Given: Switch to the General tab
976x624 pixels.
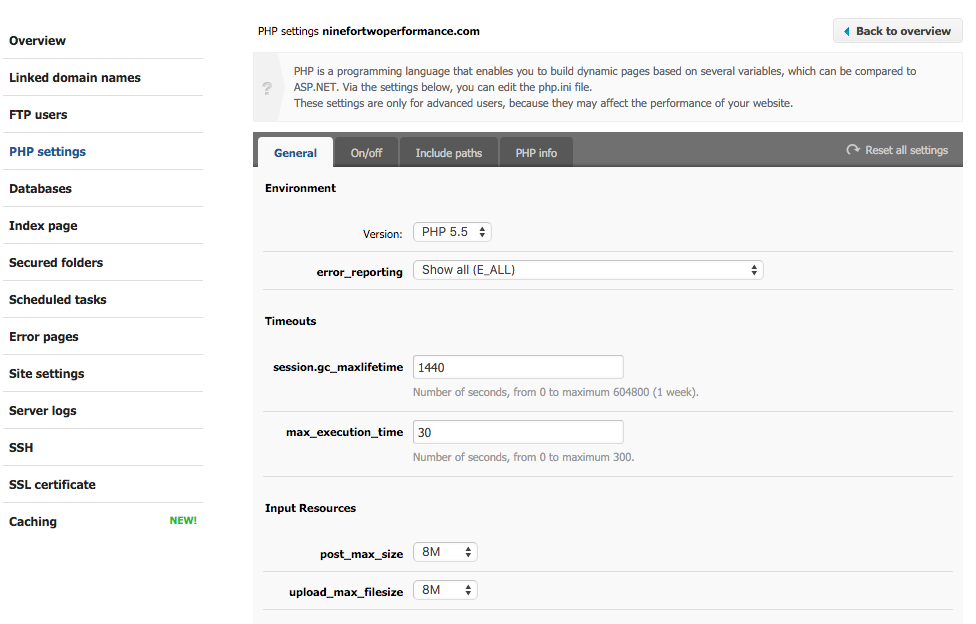Looking at the screenshot, I should pyautogui.click(x=295, y=153).
